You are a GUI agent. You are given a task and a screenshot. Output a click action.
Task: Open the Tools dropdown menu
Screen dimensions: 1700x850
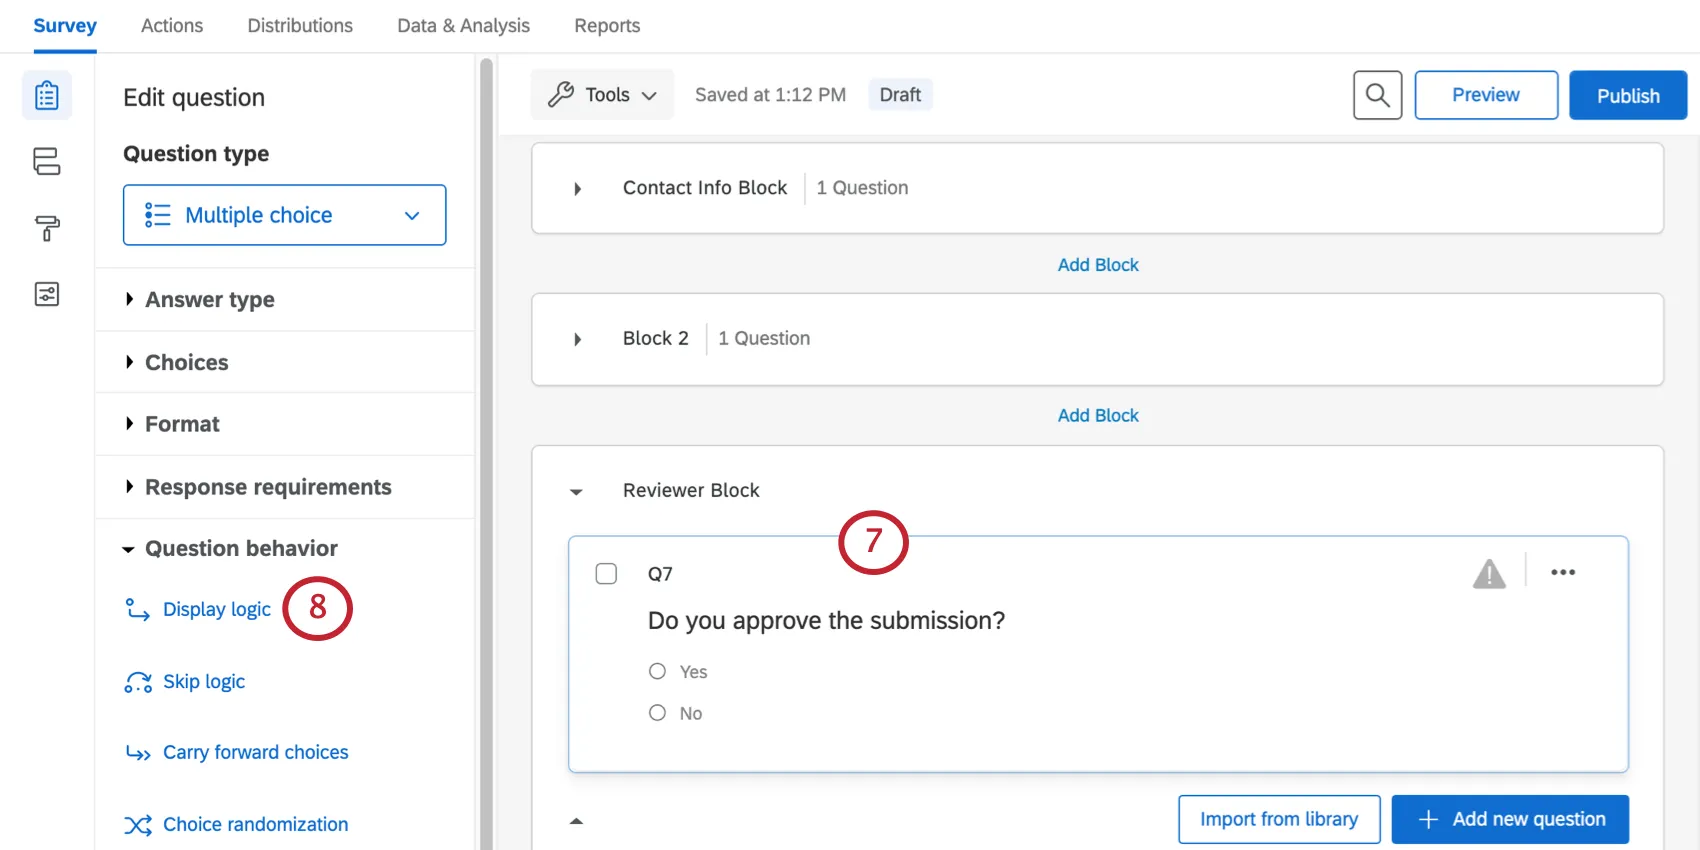602,95
